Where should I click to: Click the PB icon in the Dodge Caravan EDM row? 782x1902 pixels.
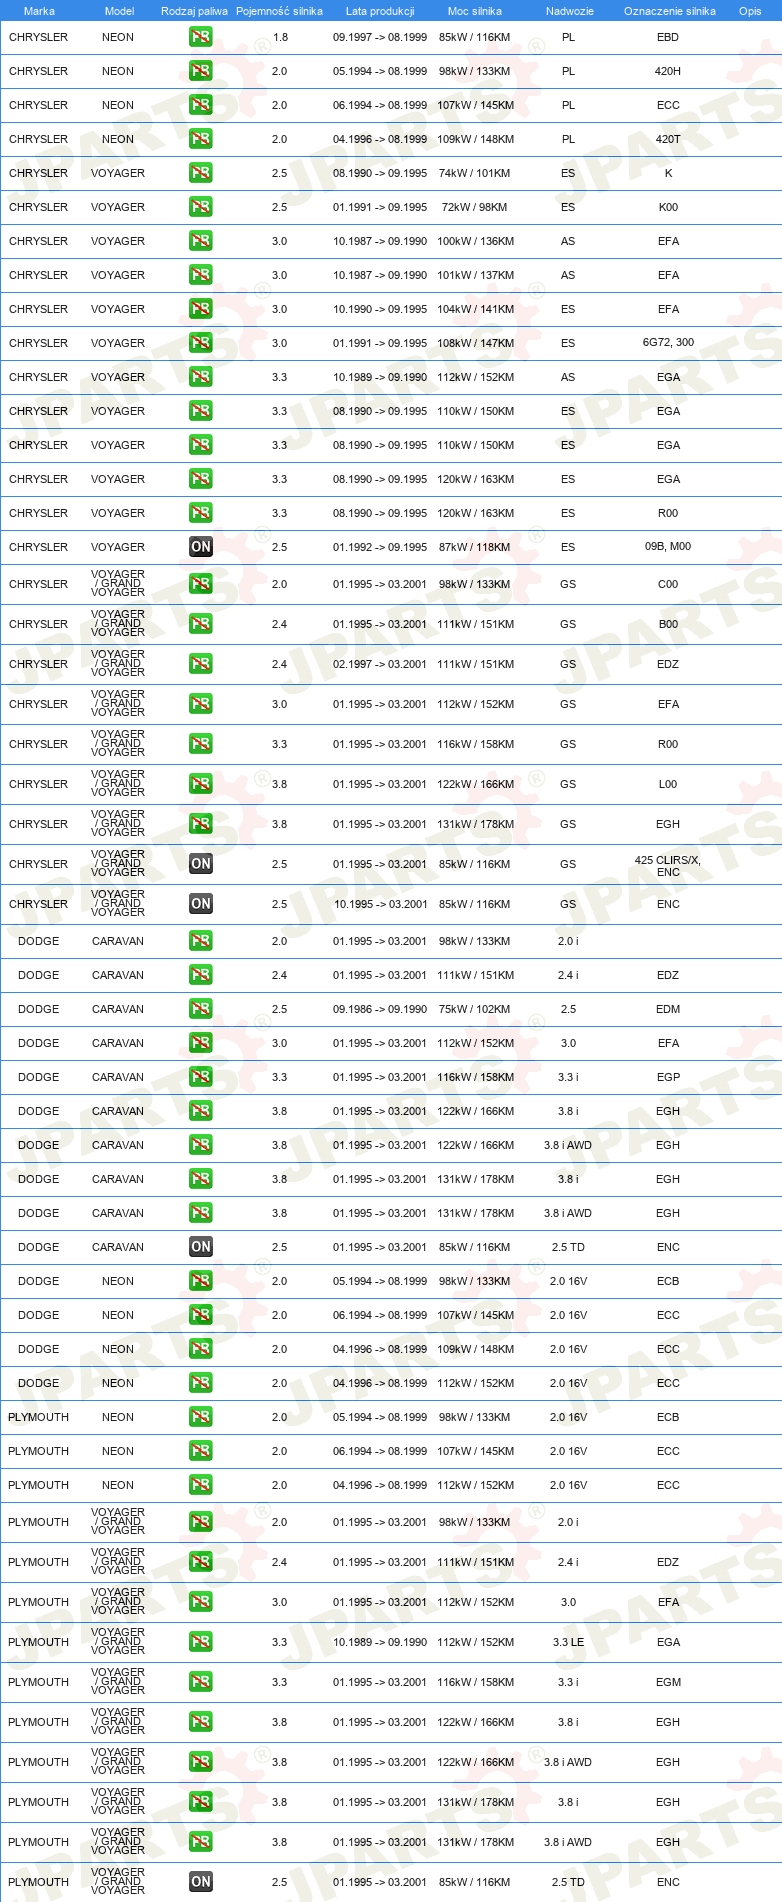point(201,1009)
